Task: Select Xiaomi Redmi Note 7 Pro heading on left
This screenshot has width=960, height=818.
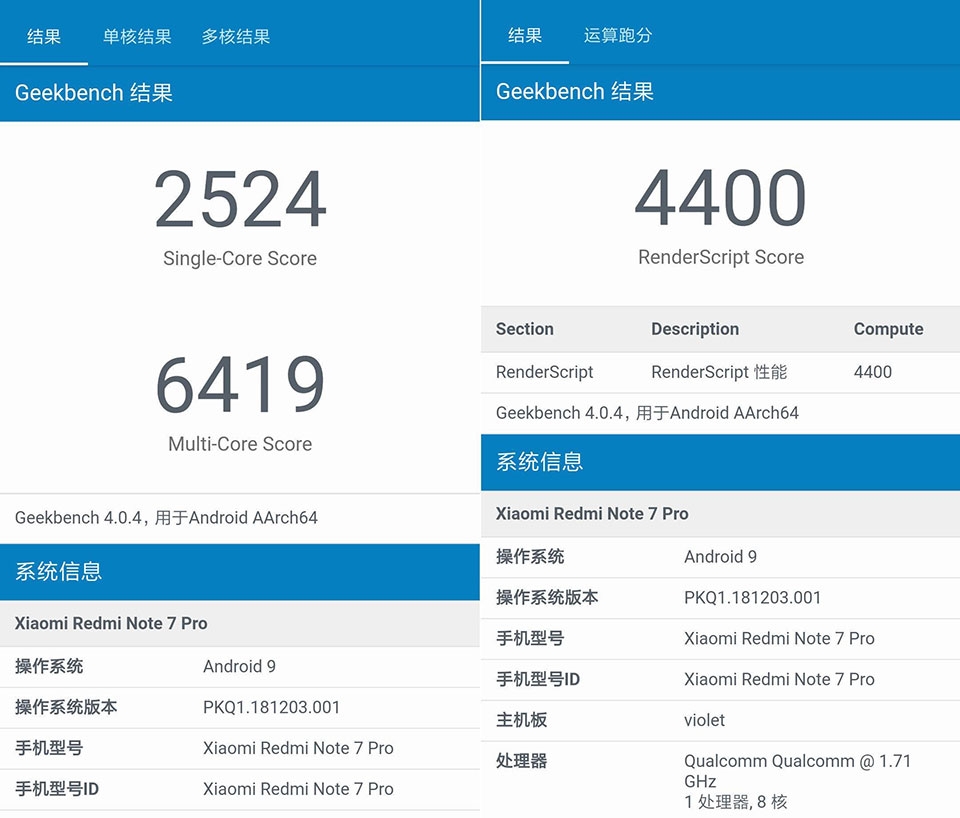Action: (x=111, y=623)
